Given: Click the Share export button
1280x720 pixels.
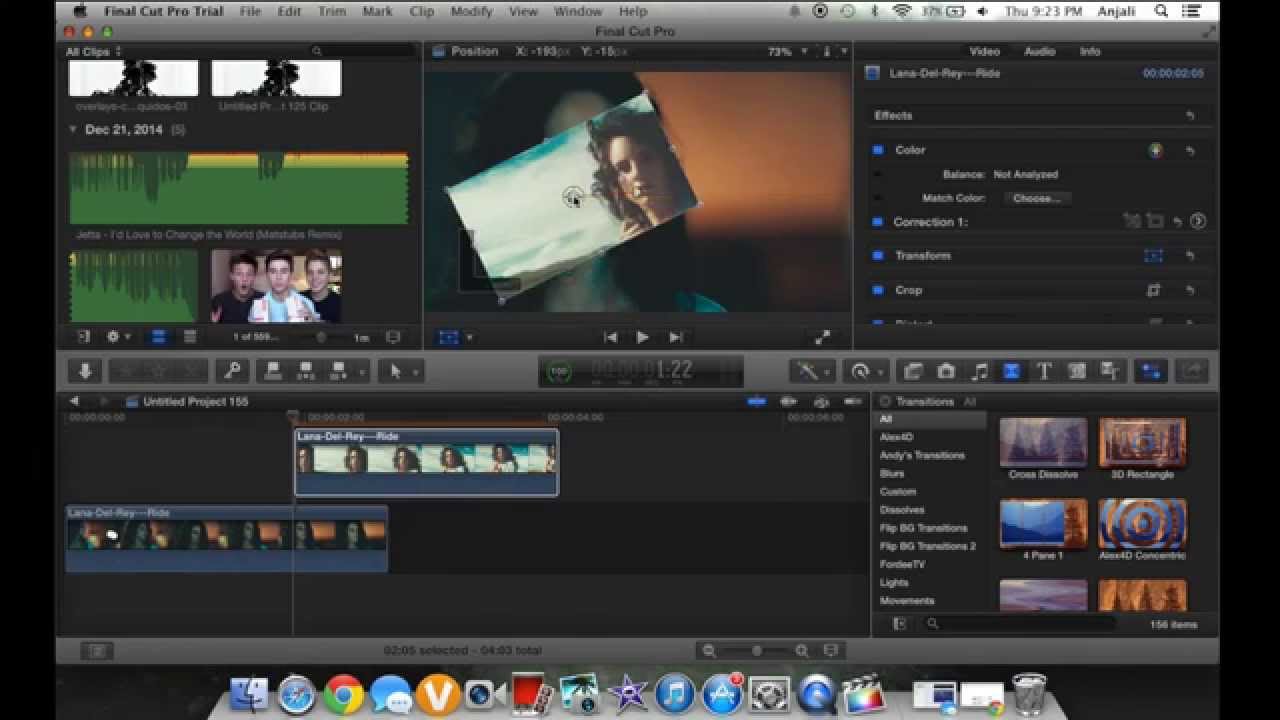Looking at the screenshot, I should click(x=1192, y=371).
